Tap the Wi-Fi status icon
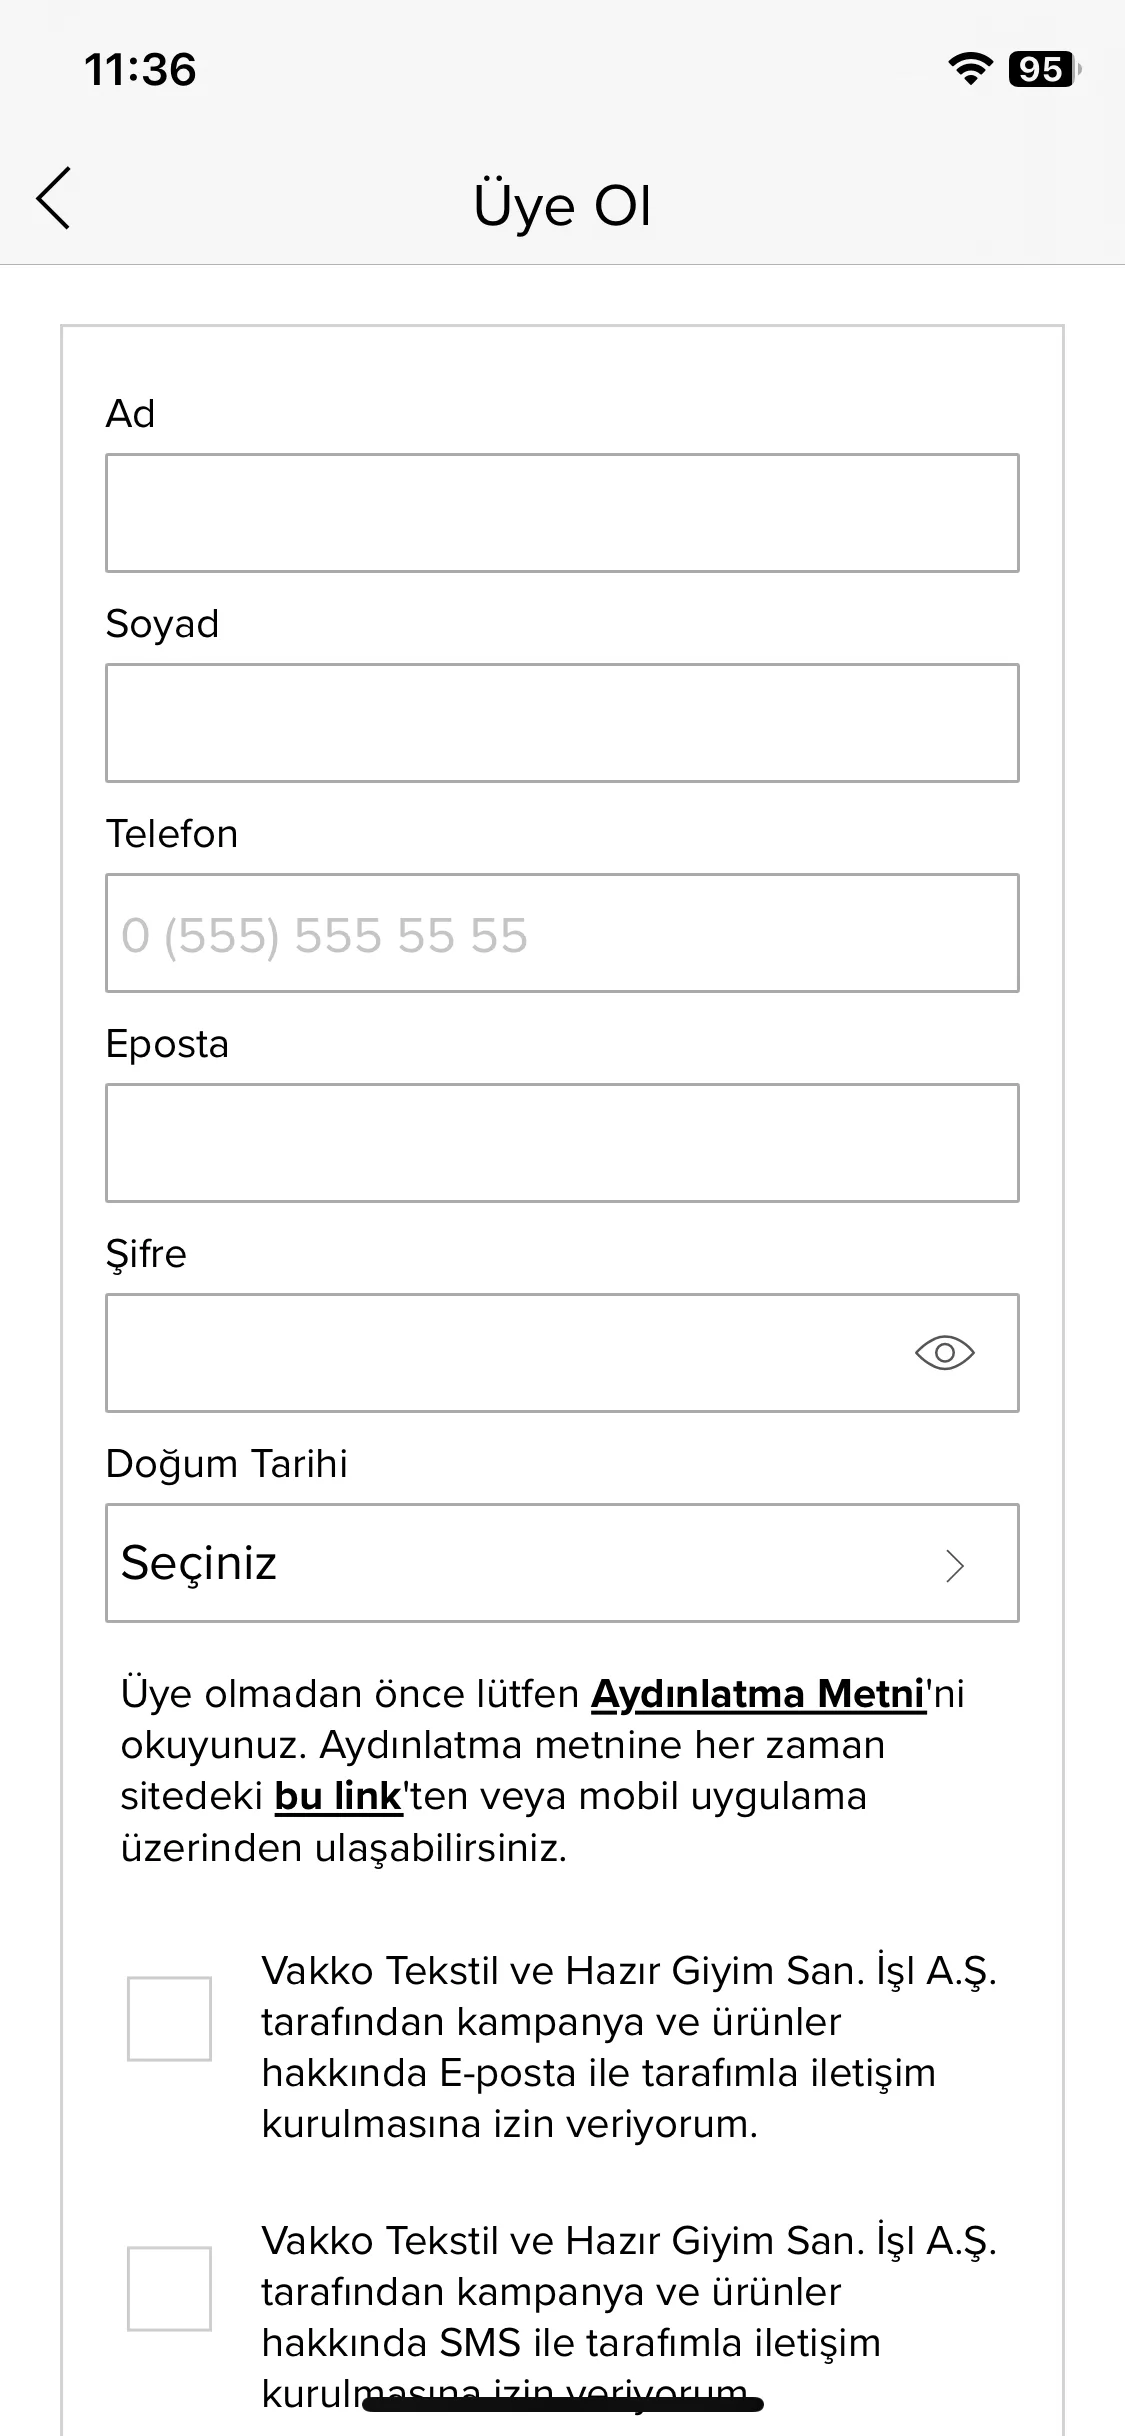 coord(969,69)
